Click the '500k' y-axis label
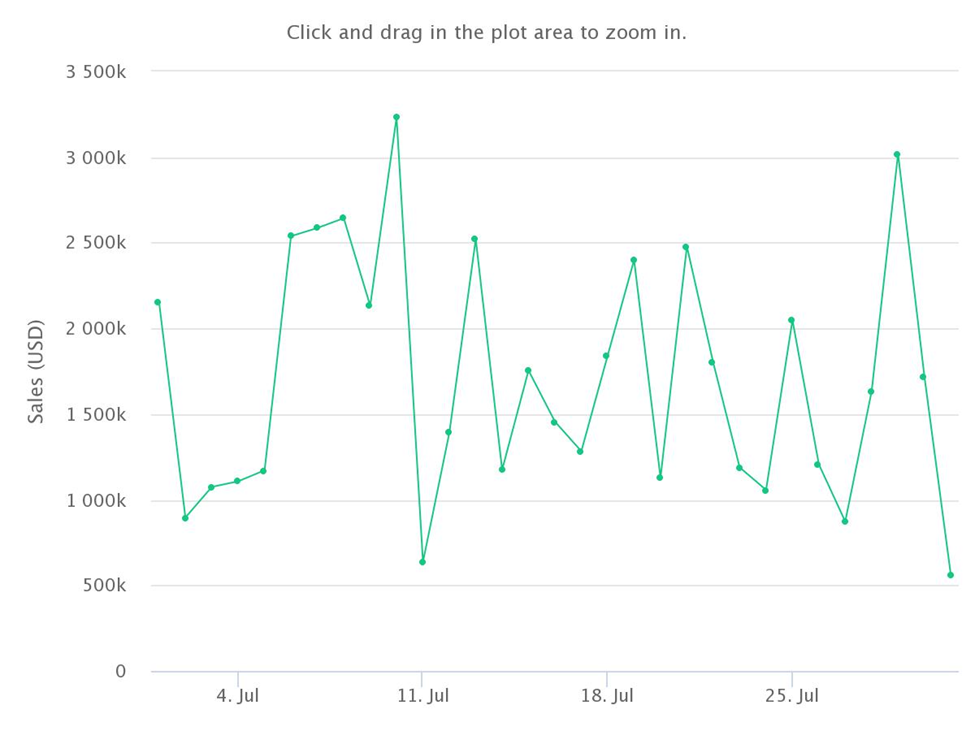The height and width of the screenshot is (731, 975). coord(104,585)
